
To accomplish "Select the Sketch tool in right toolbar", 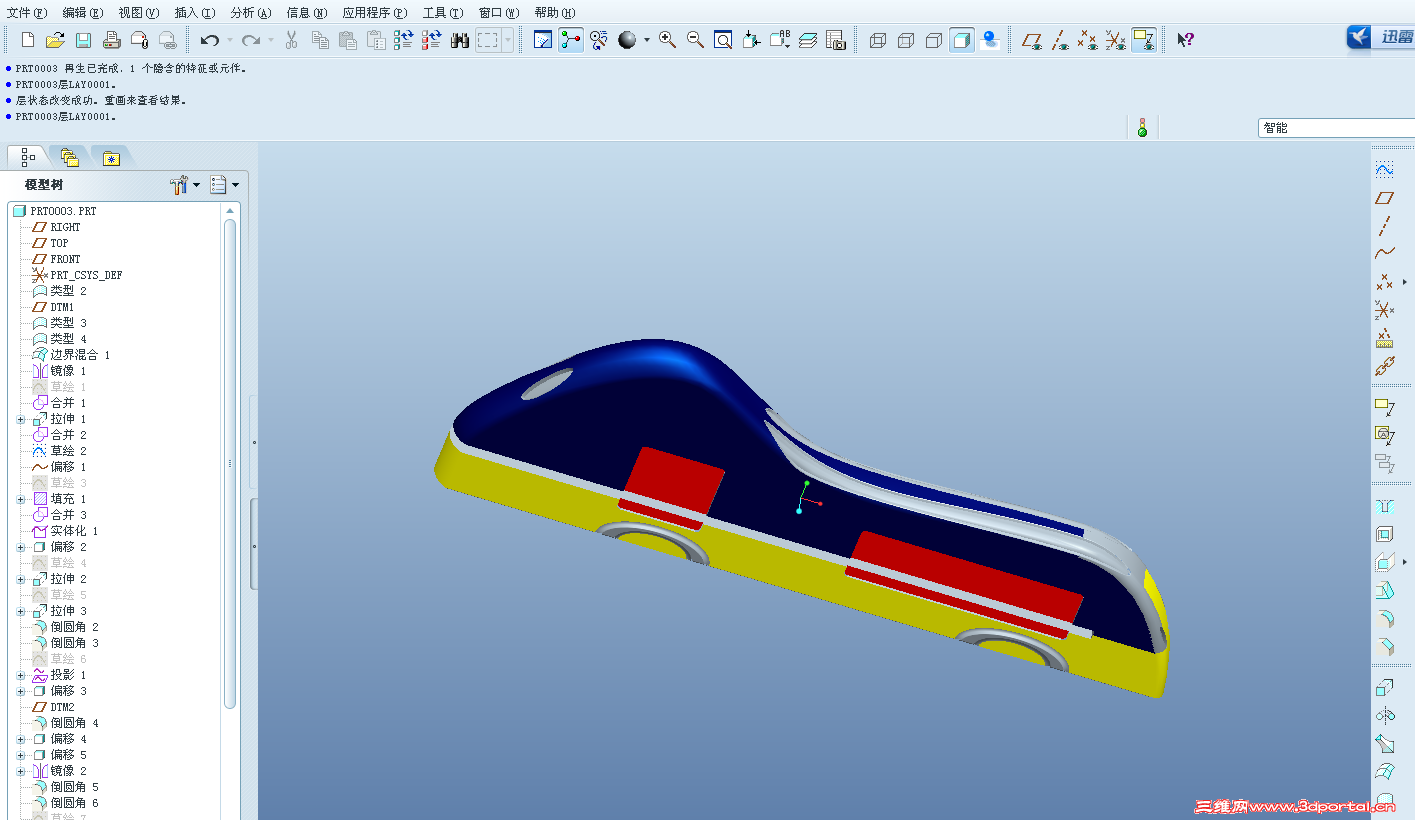I will (x=1384, y=170).
